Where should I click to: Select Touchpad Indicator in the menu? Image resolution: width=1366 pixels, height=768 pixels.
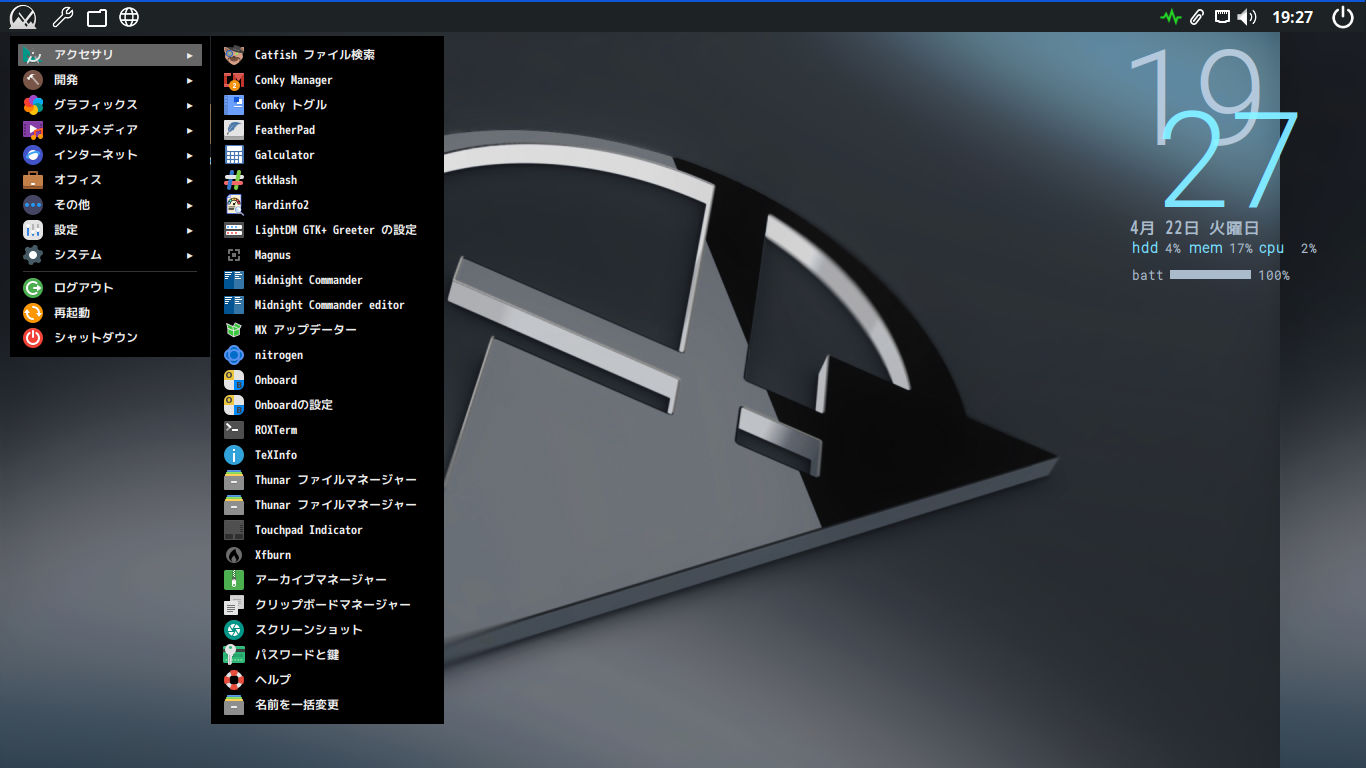(x=327, y=530)
